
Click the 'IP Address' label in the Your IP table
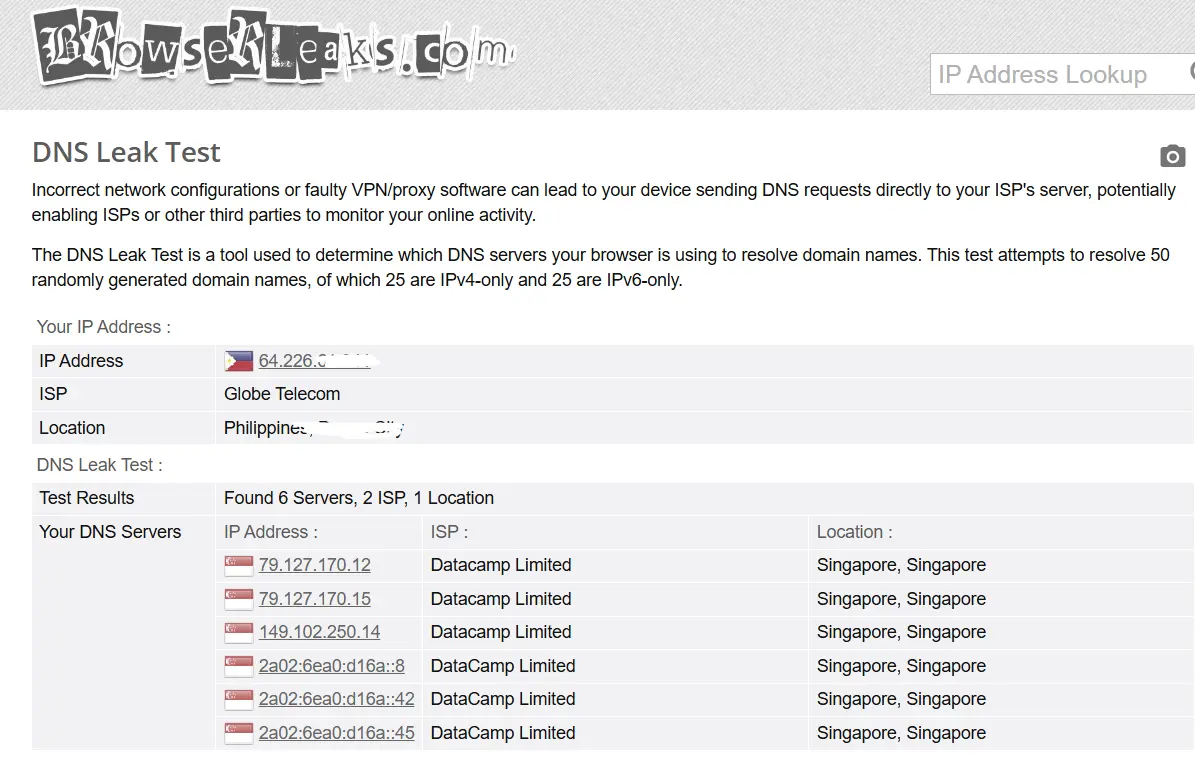click(81, 361)
